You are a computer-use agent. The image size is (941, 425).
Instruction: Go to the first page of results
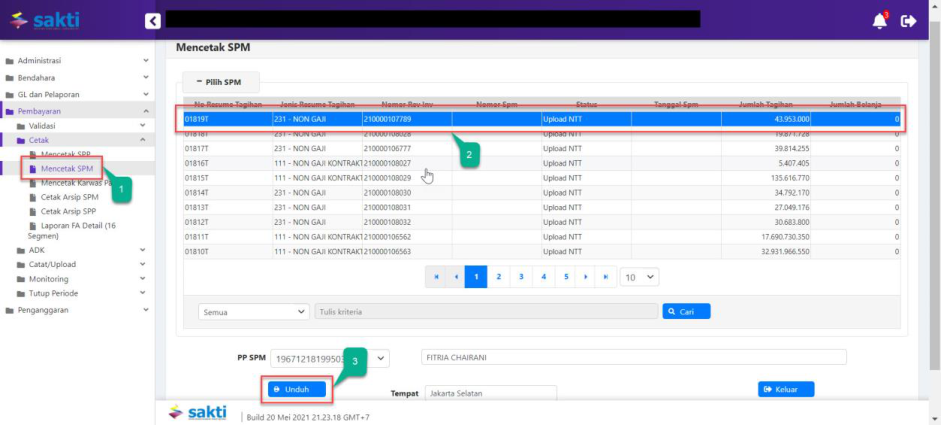point(435,276)
